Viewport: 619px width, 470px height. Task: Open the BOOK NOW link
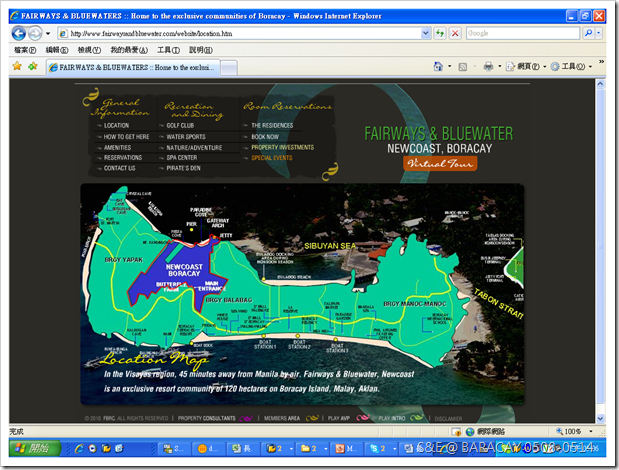pos(265,137)
